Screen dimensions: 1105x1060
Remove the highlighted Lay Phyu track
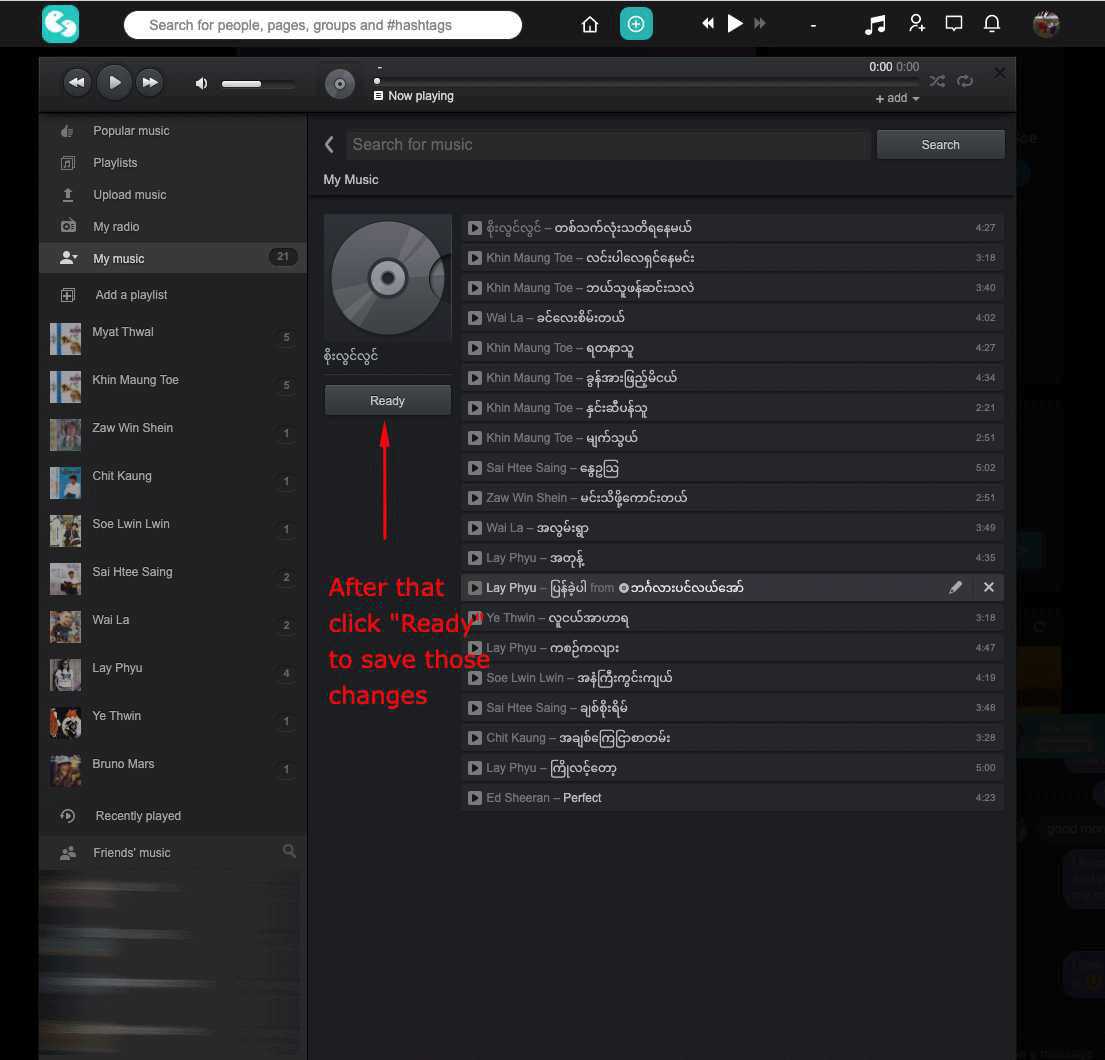tap(989, 587)
